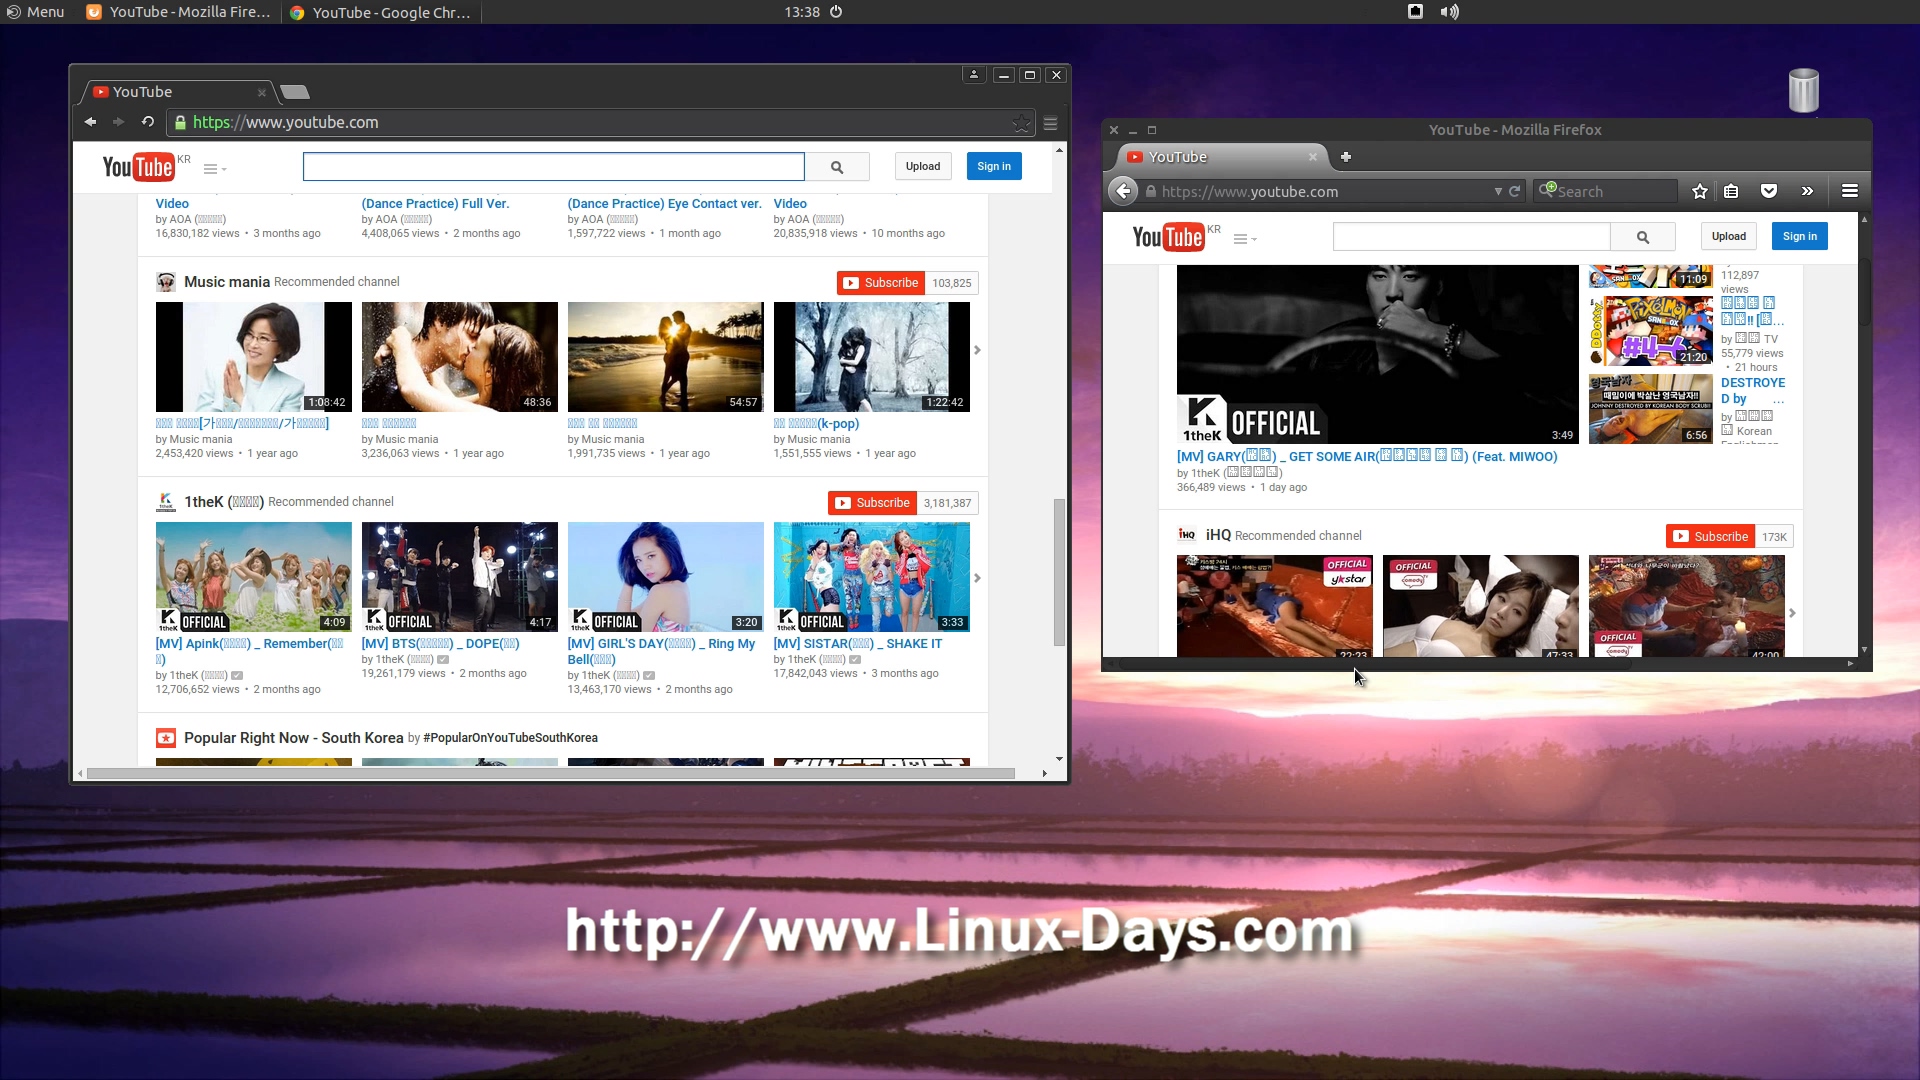This screenshot has height=1080, width=1920.
Task: Focus YouTube search field in Chrome
Action: (x=554, y=167)
